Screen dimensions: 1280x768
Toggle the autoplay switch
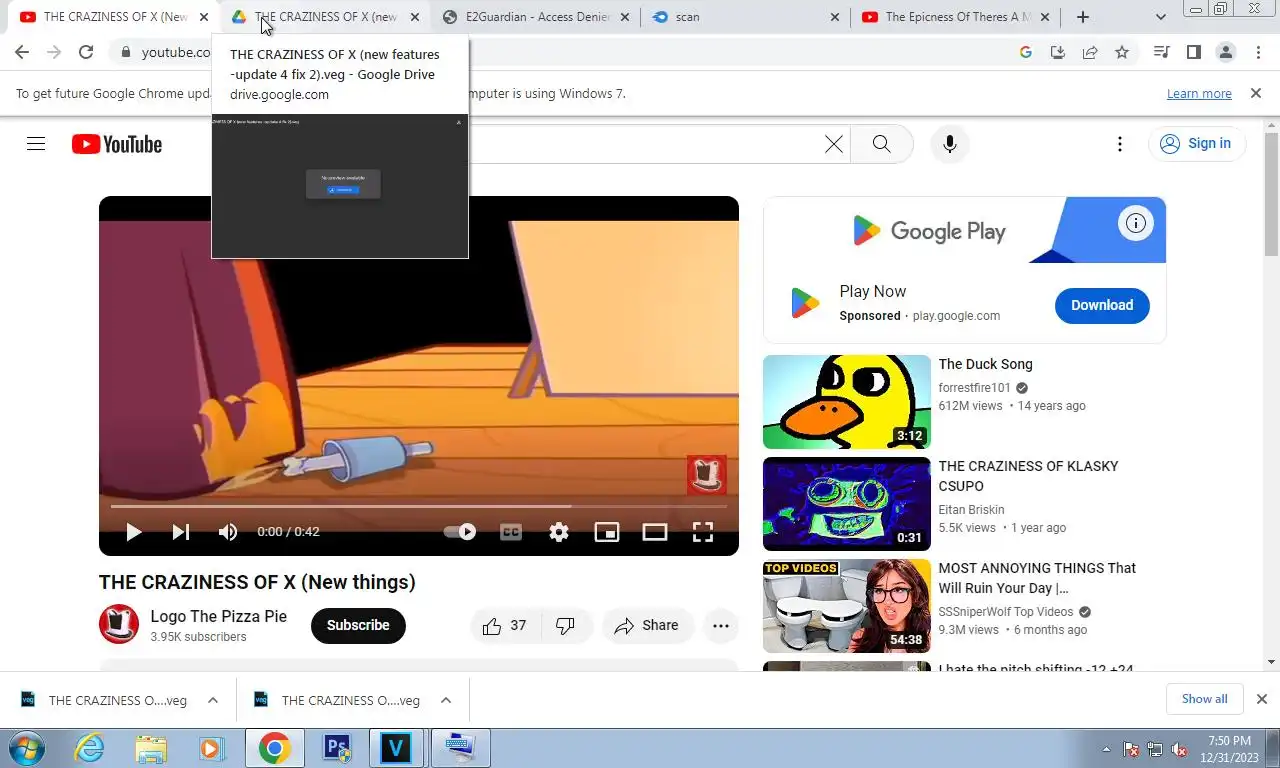pos(460,532)
